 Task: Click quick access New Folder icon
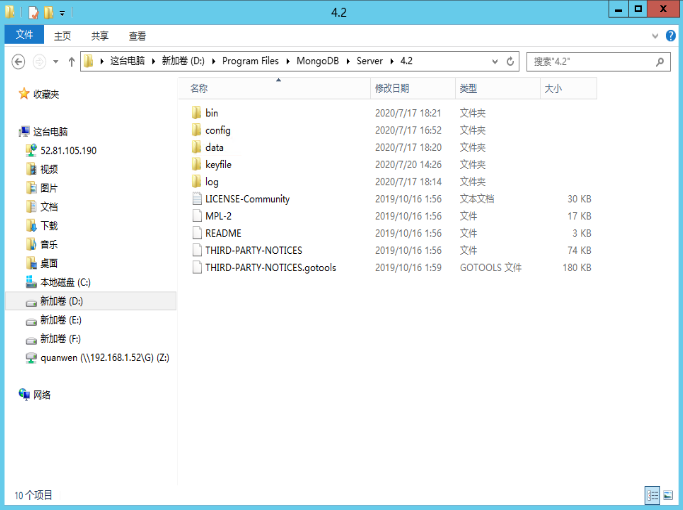click(48, 13)
